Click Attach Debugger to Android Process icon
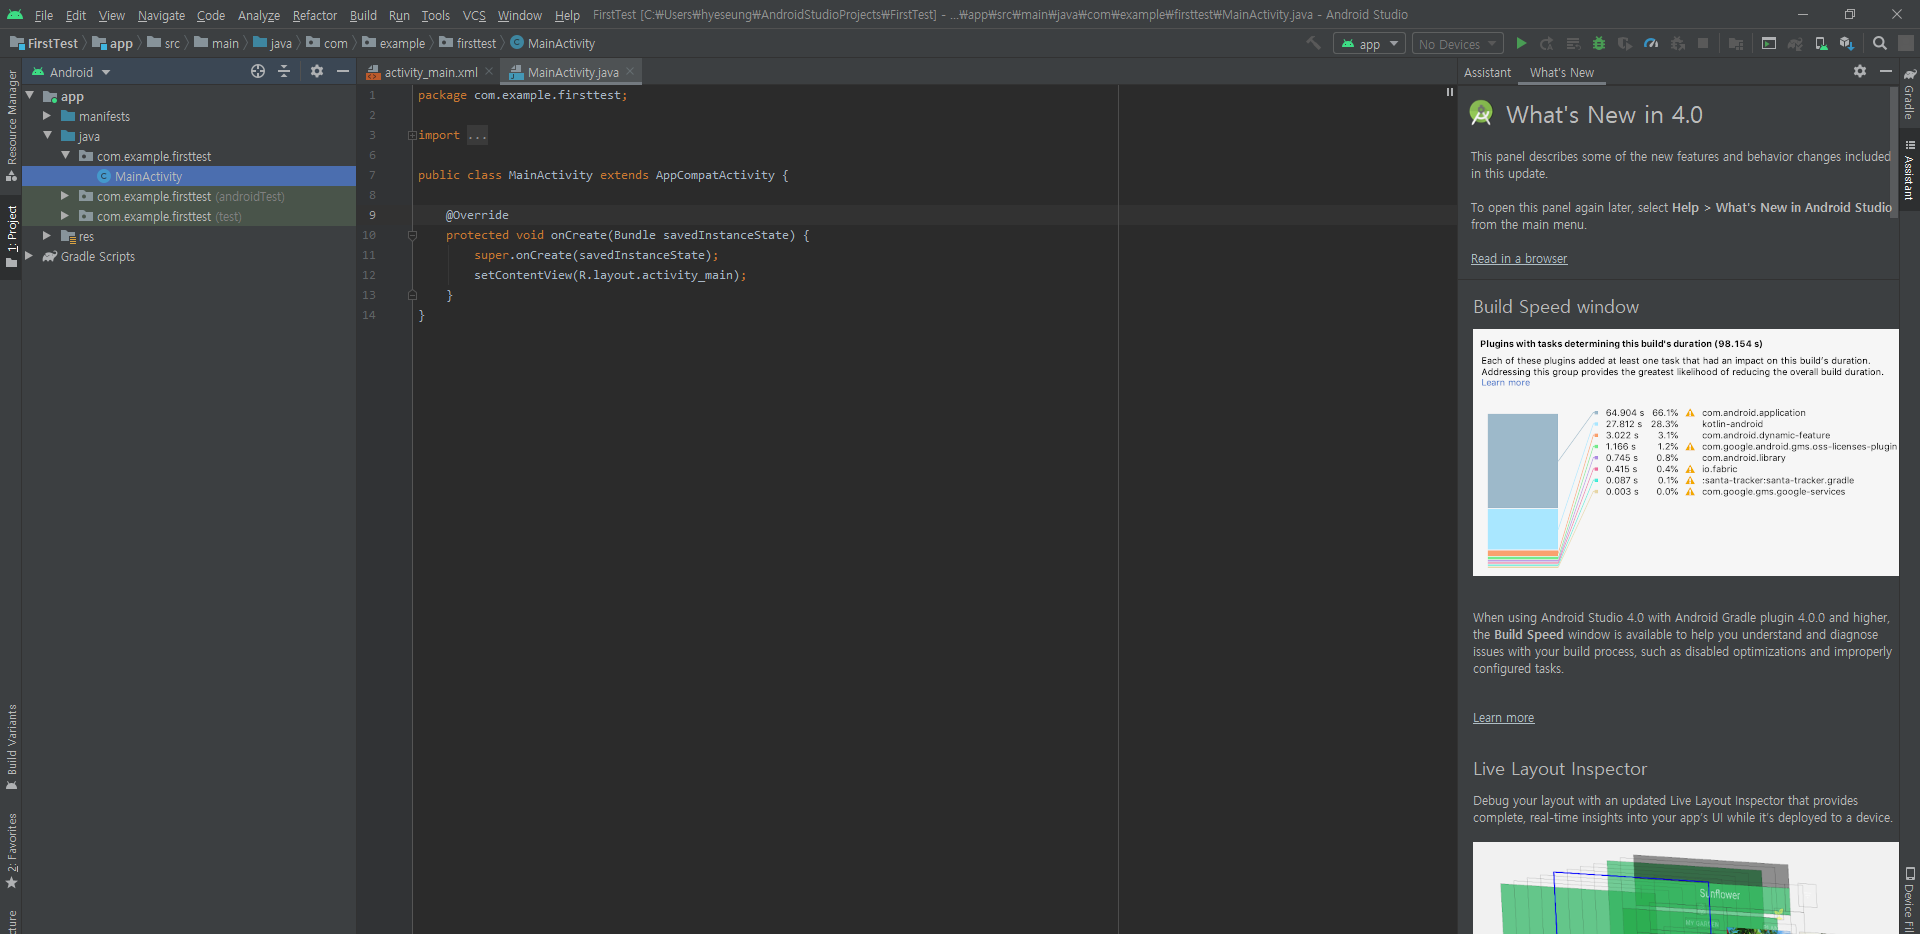The width and height of the screenshot is (1920, 934). (1677, 43)
